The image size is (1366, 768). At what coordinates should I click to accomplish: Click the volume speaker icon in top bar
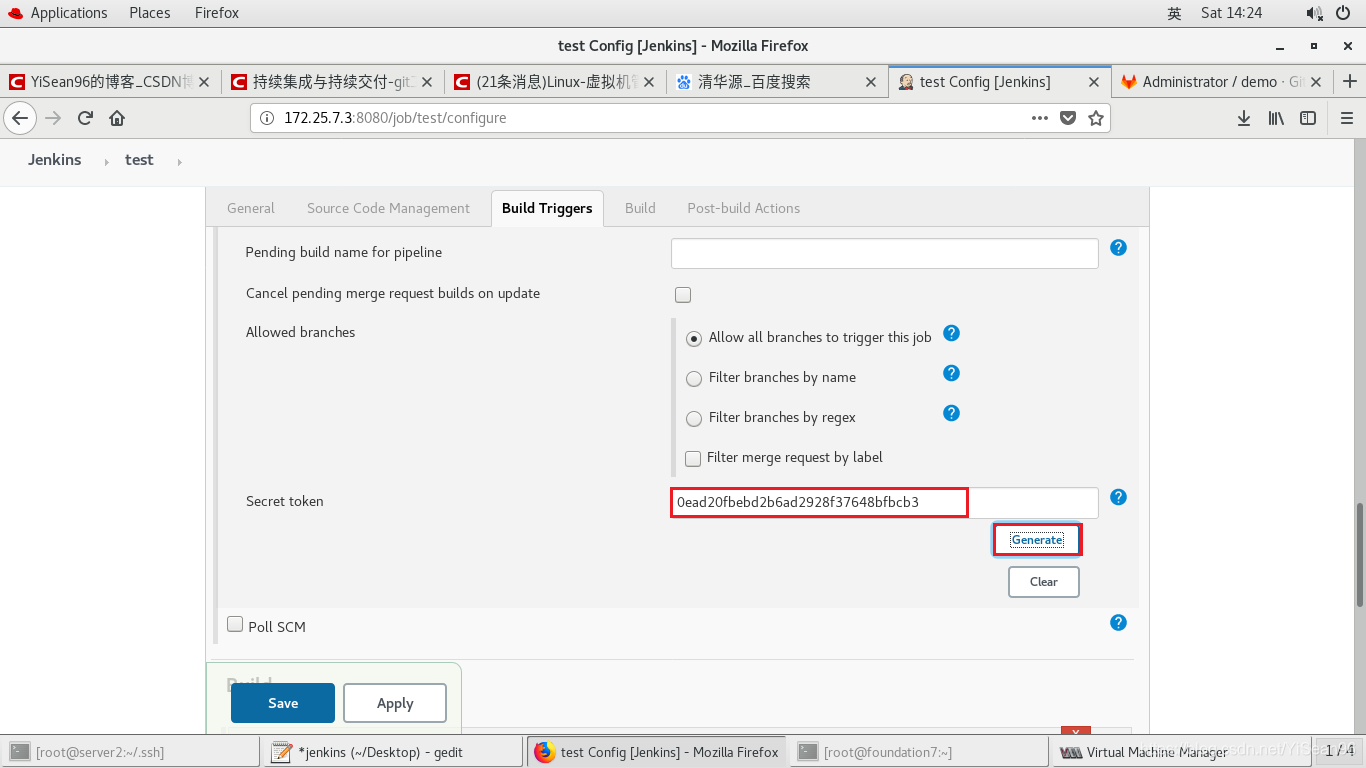[1314, 13]
